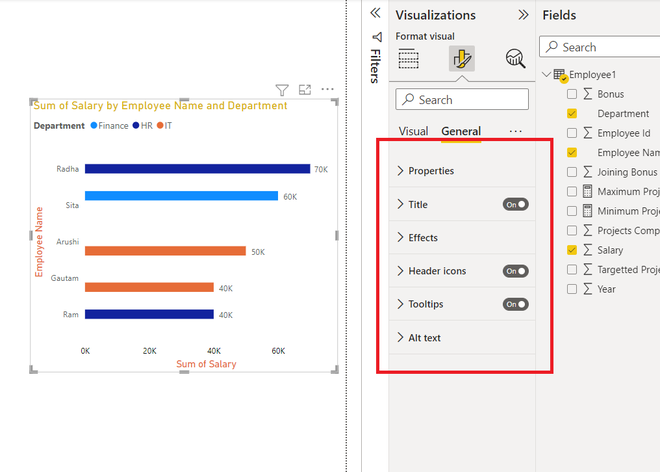Switch to the Visual tab
Screen dimensions: 660x472
[x=413, y=131]
